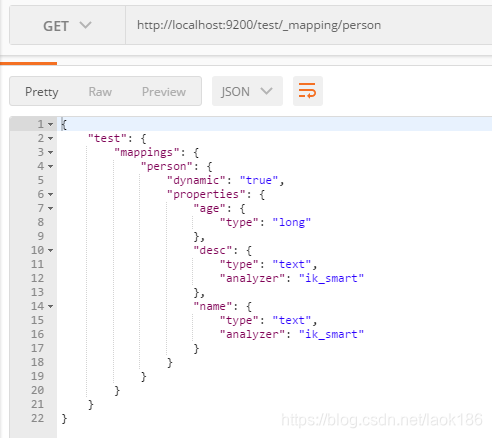This screenshot has height=438, width=492.
Task: Click the "test" key text
Action: point(107,138)
